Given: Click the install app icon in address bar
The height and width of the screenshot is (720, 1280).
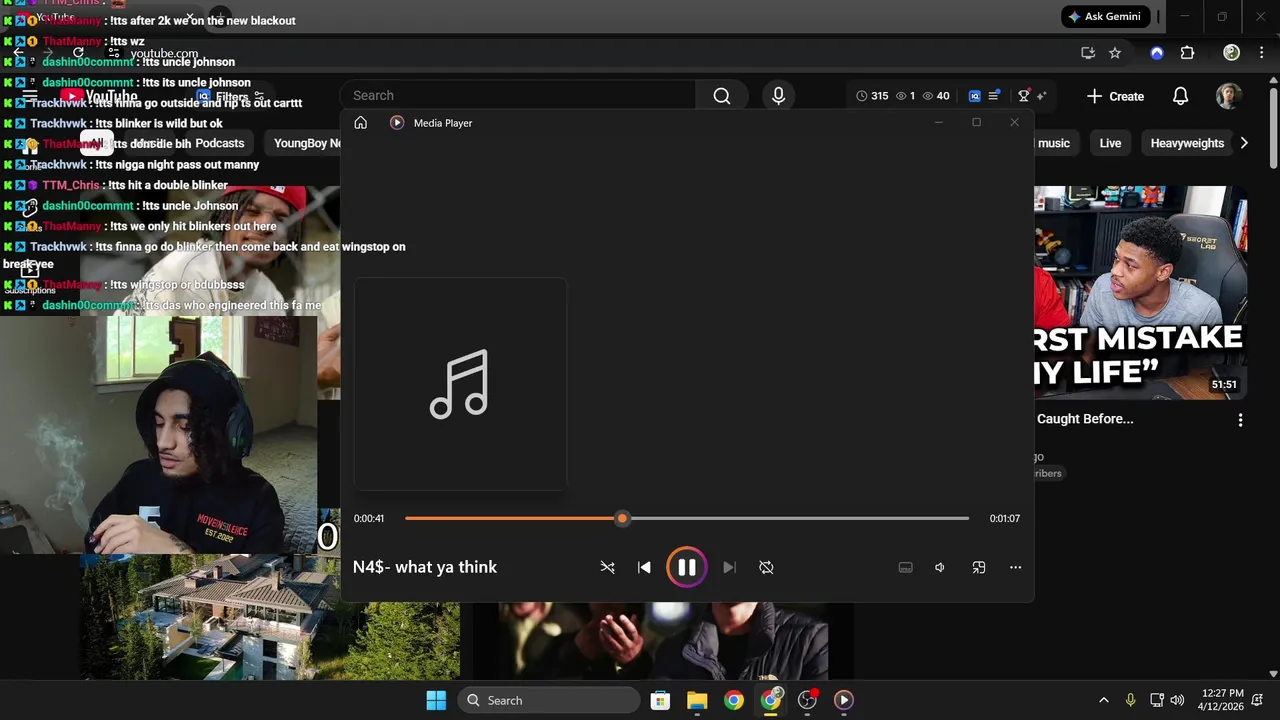Looking at the screenshot, I should (1088, 53).
